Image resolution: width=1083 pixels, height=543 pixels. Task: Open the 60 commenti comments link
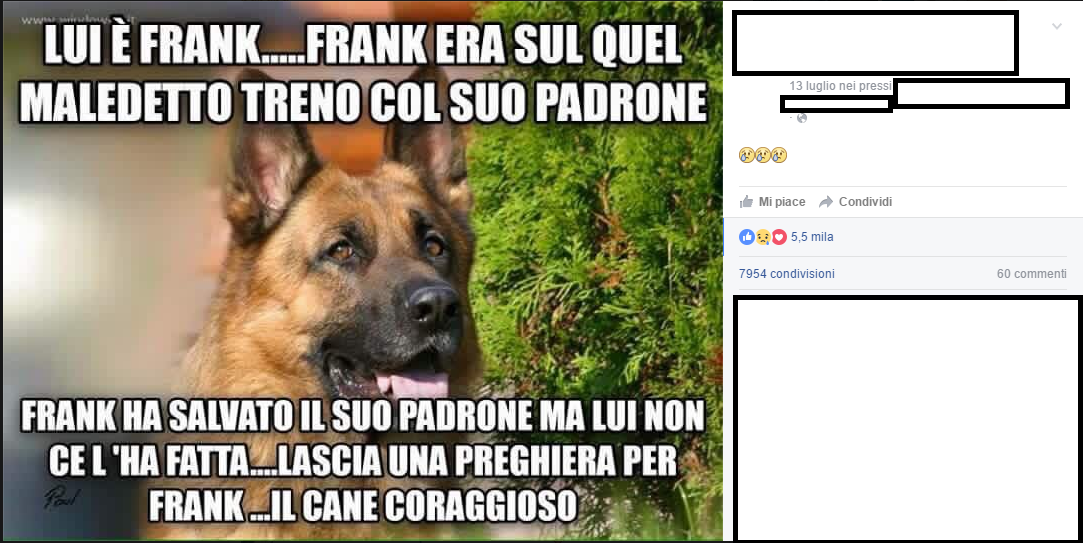[x=1032, y=274]
